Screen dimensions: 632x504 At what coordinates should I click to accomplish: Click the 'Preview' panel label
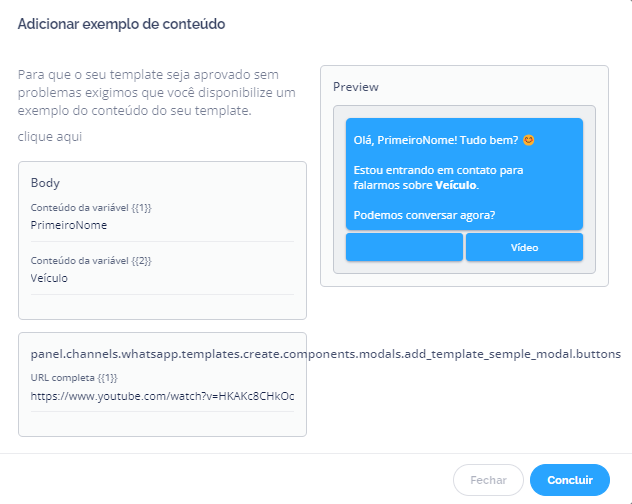pyautogui.click(x=356, y=87)
